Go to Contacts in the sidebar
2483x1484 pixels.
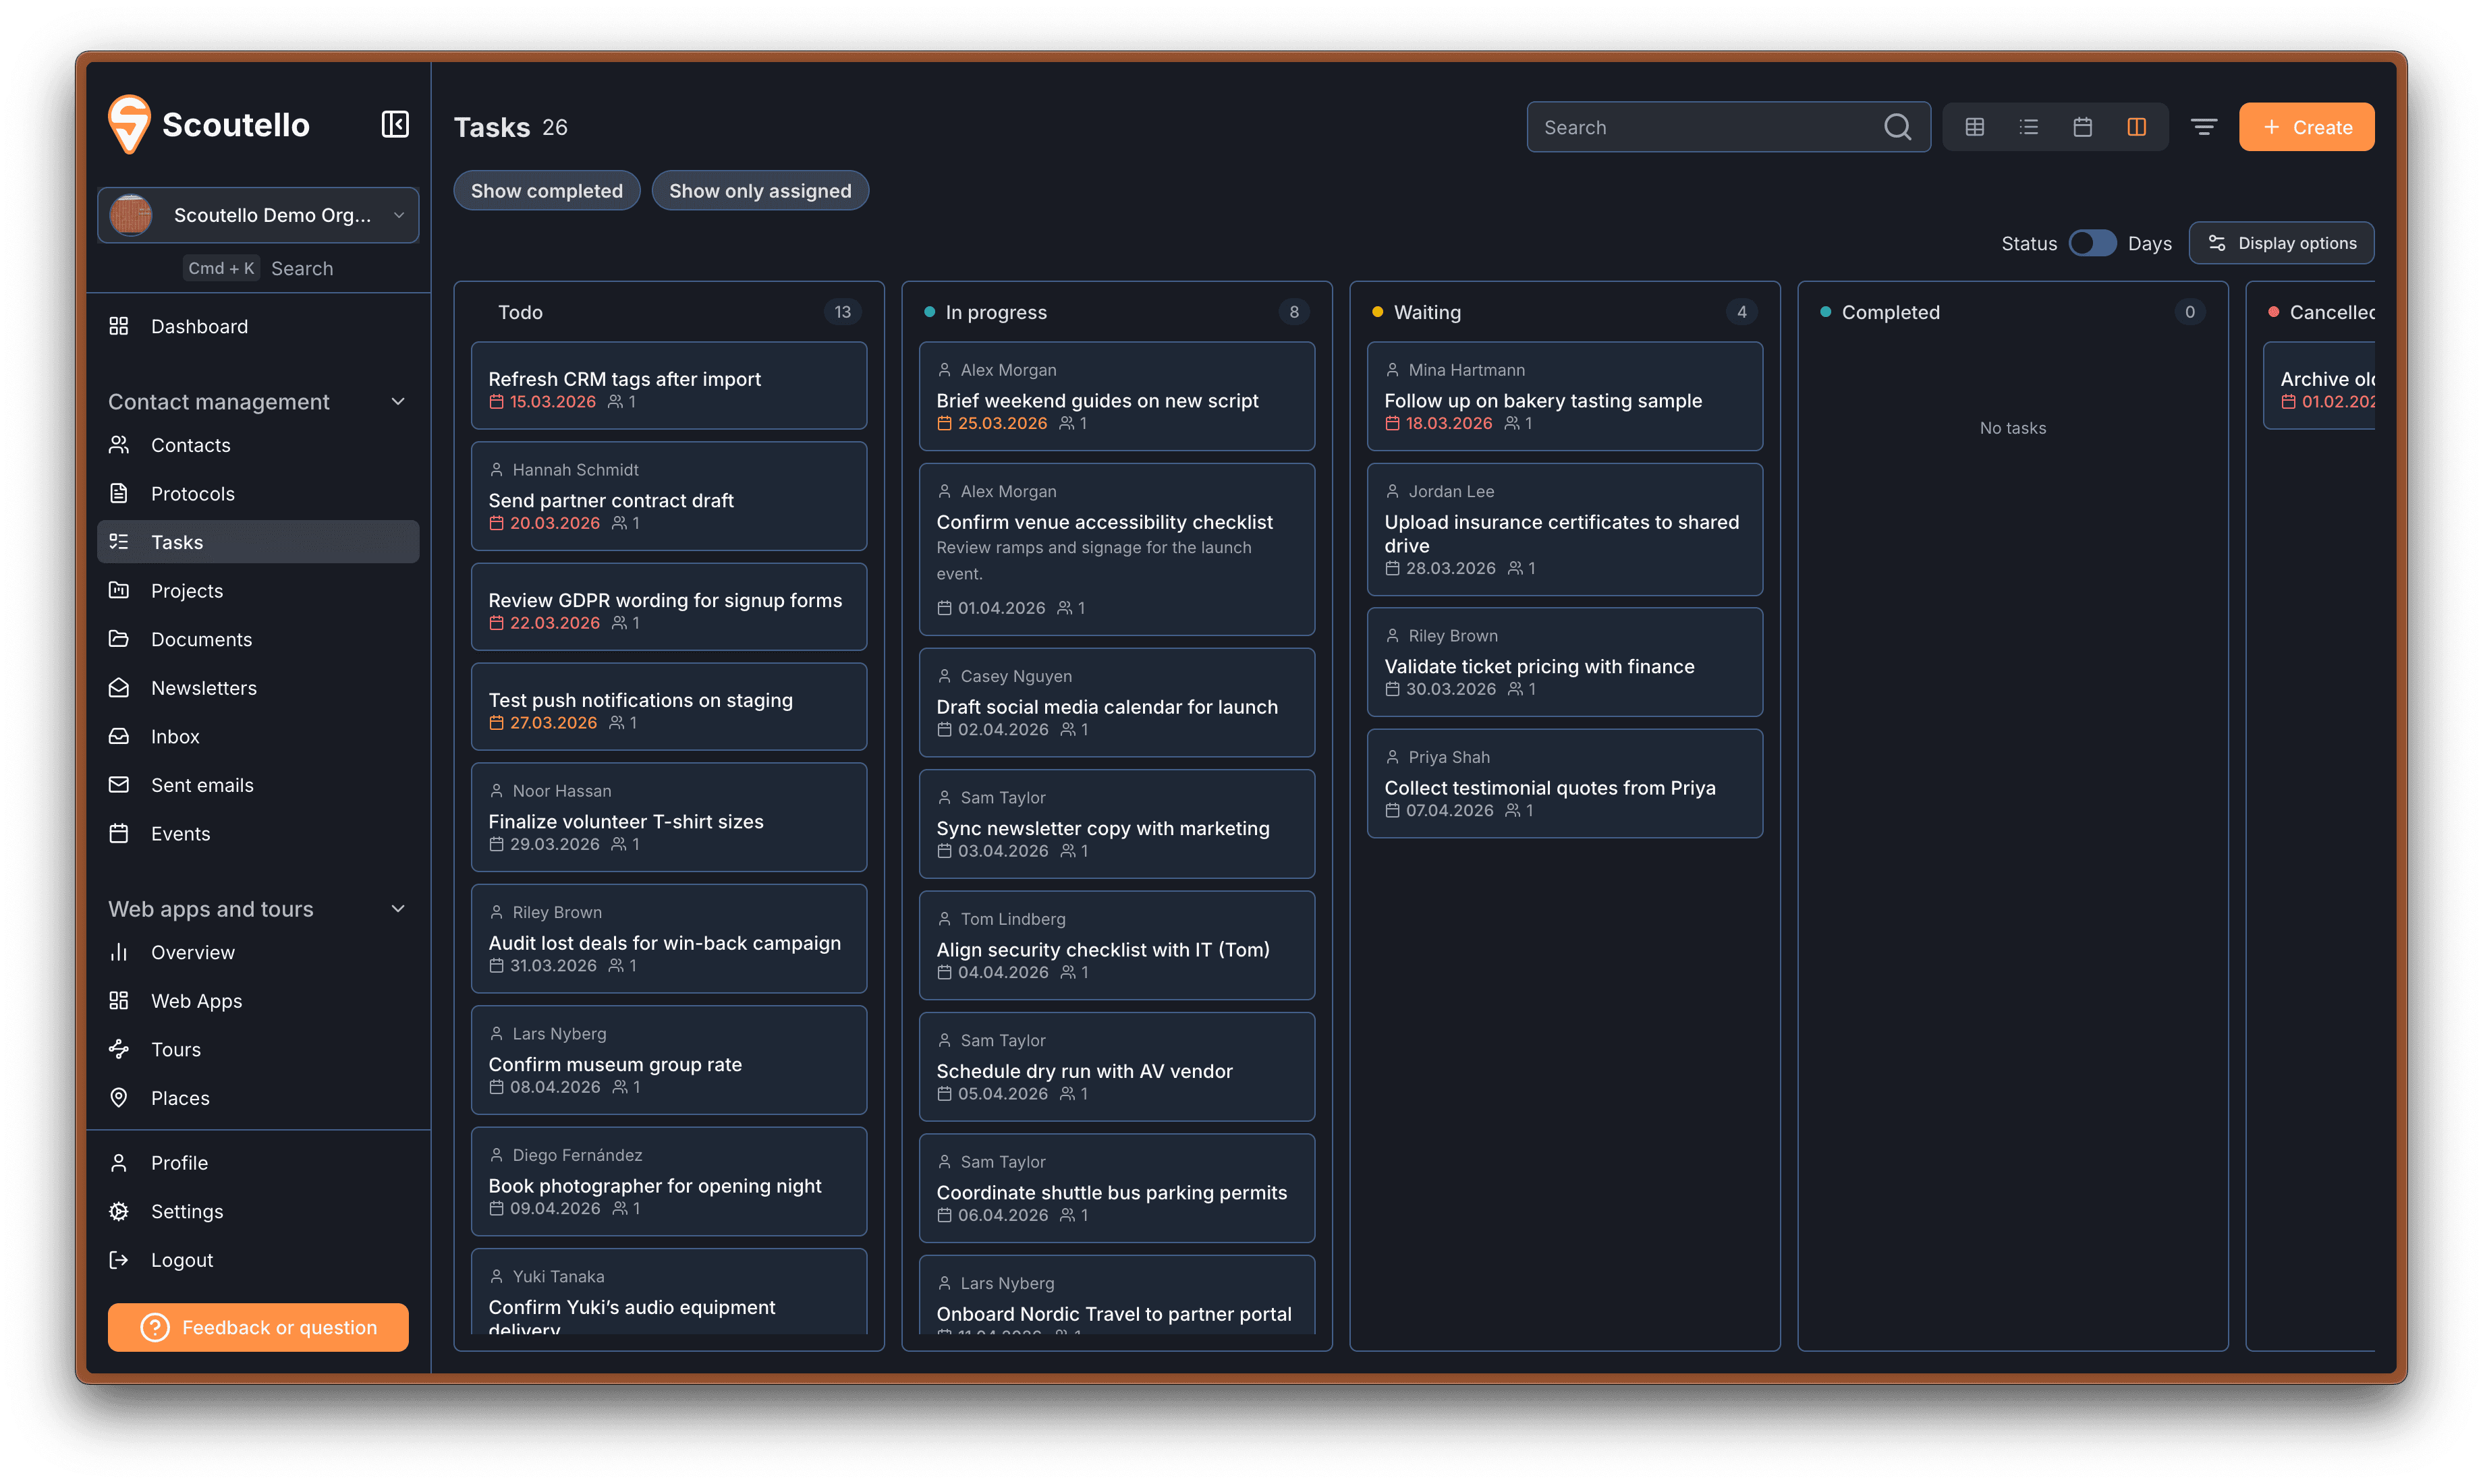click(258, 445)
